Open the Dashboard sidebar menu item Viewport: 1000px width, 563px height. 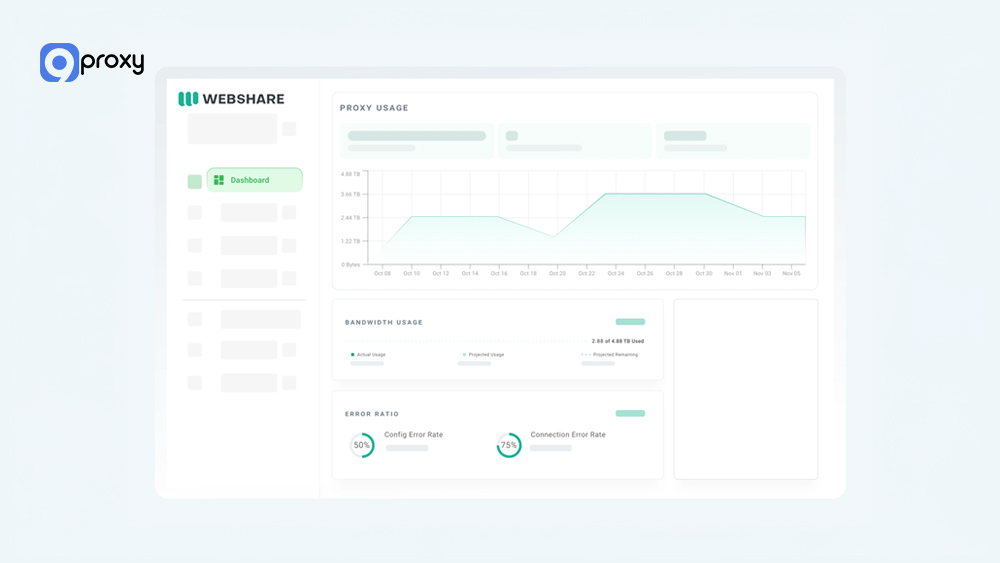tap(254, 180)
